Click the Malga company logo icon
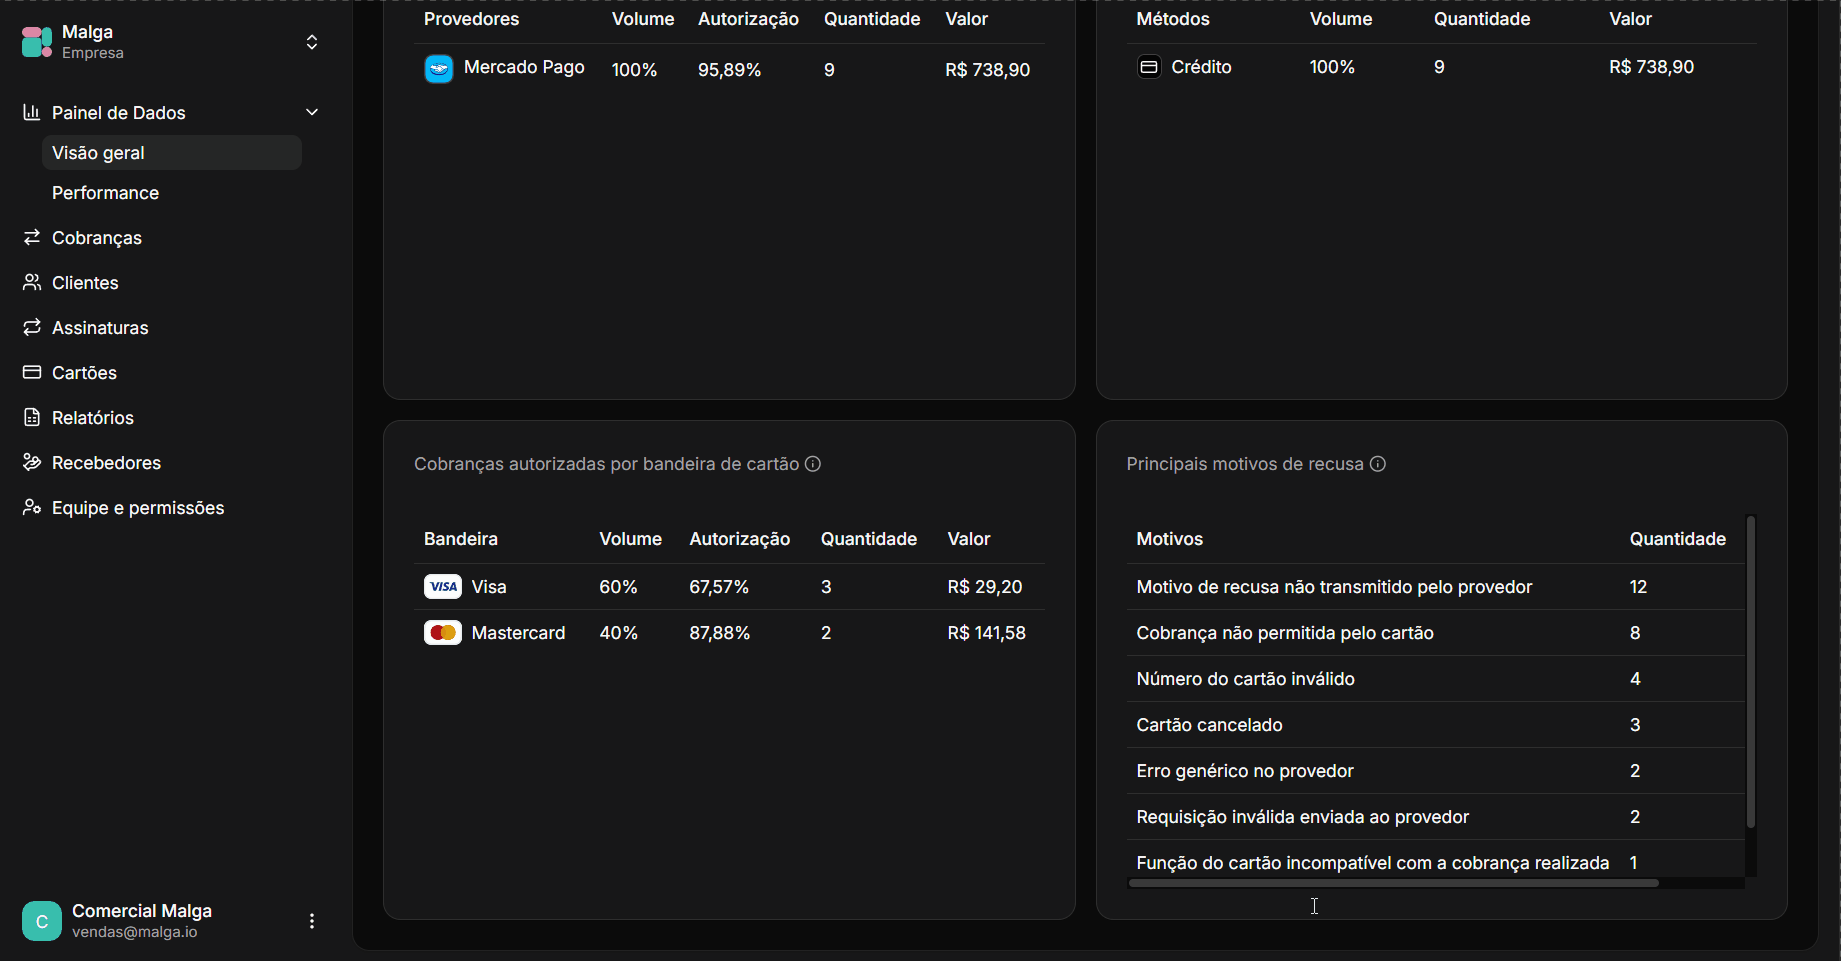Viewport: 1841px width, 961px height. pyautogui.click(x=37, y=42)
